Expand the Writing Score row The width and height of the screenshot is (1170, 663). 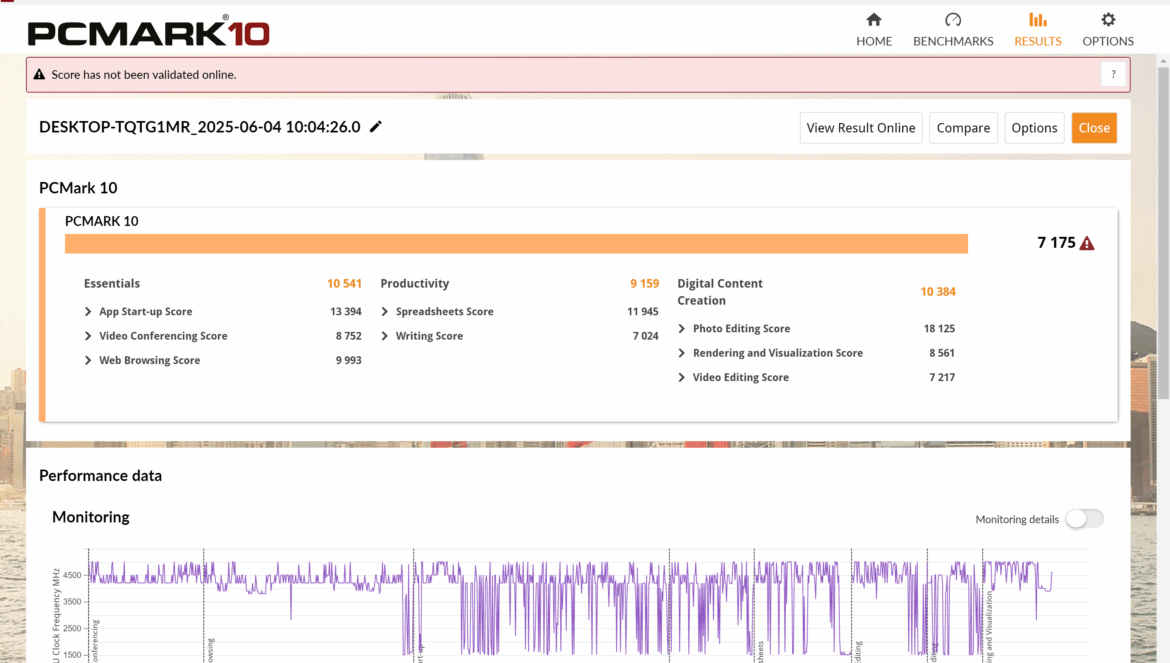[x=384, y=336]
